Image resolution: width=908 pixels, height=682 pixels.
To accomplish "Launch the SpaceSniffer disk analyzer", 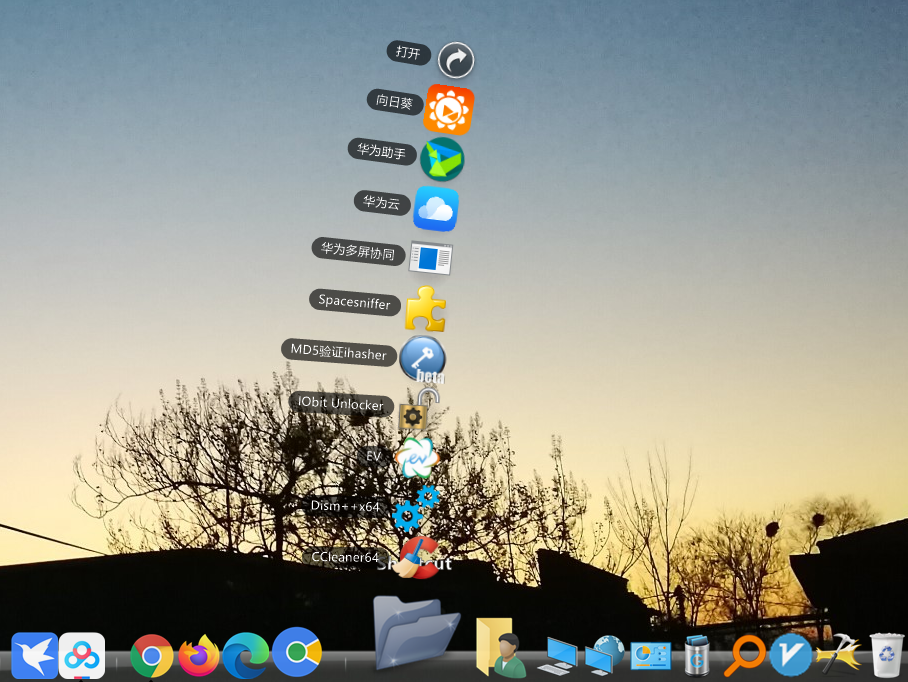I will pos(427,309).
